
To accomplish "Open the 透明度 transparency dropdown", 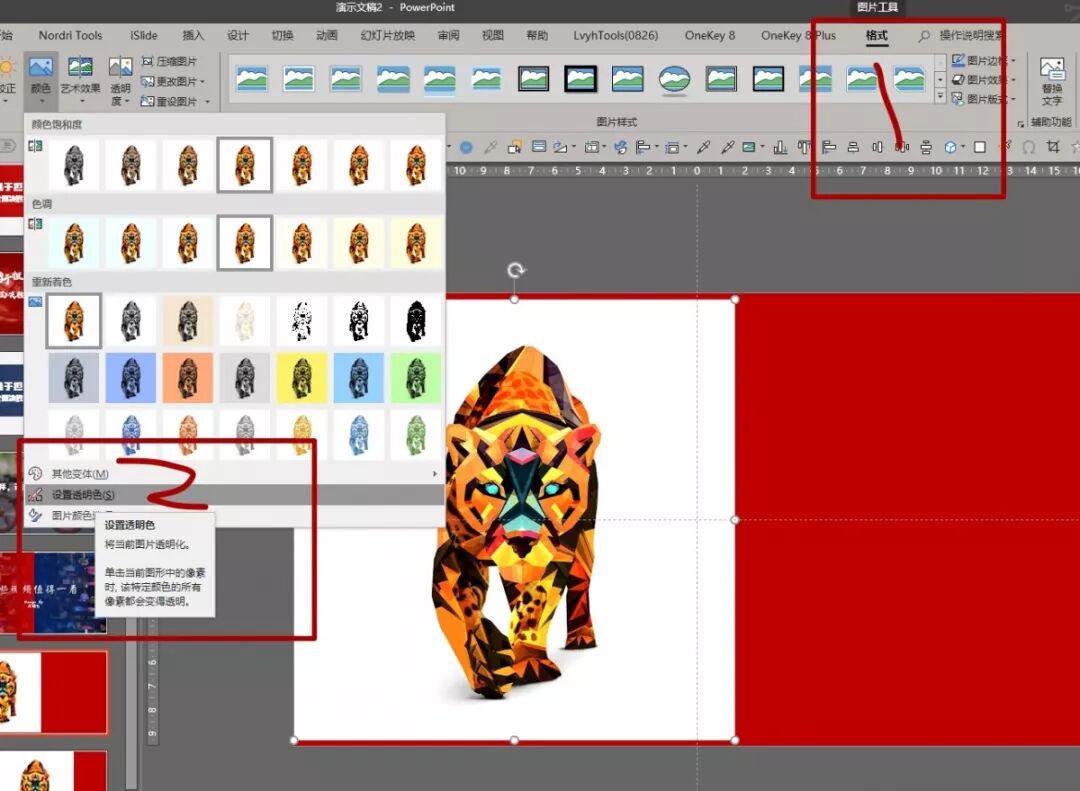I will click(120, 81).
